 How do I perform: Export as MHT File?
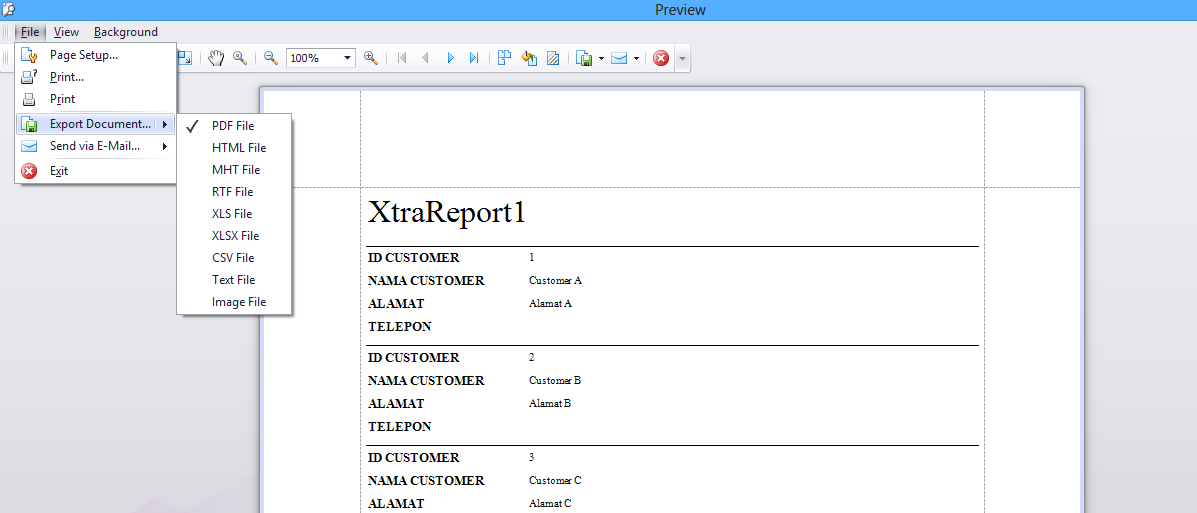tap(234, 170)
